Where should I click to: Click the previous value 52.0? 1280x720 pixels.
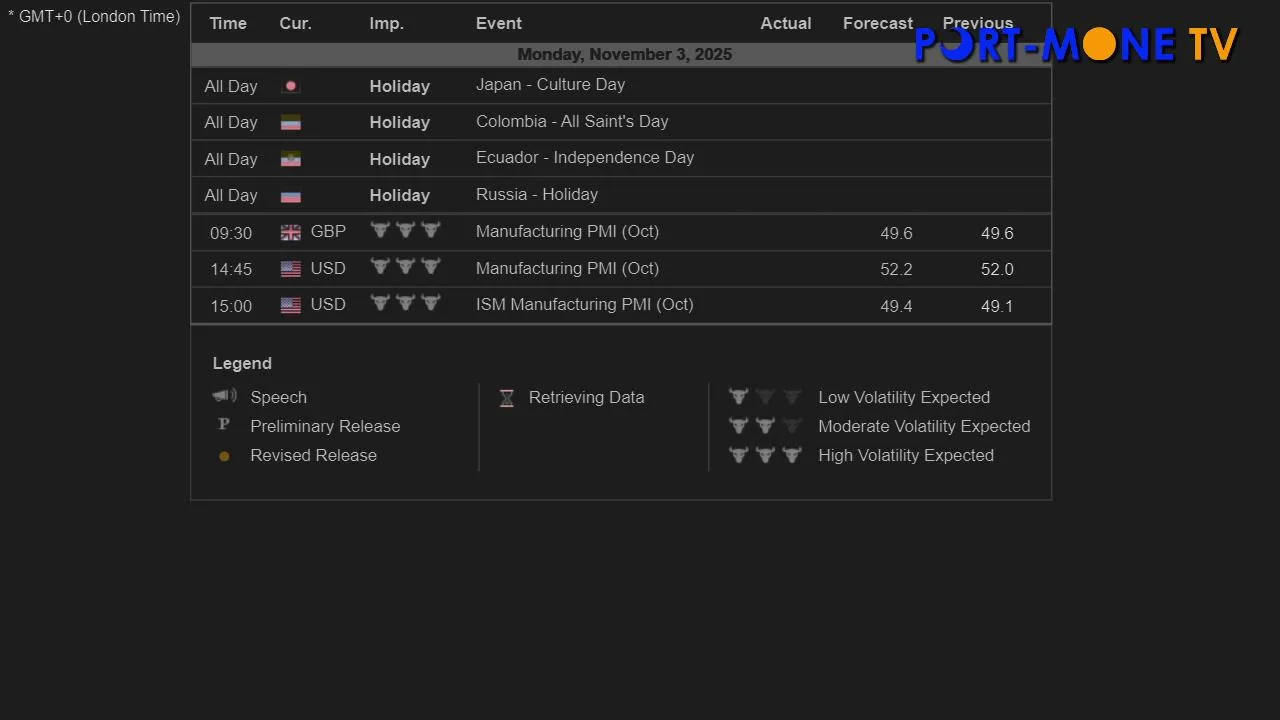click(x=997, y=270)
